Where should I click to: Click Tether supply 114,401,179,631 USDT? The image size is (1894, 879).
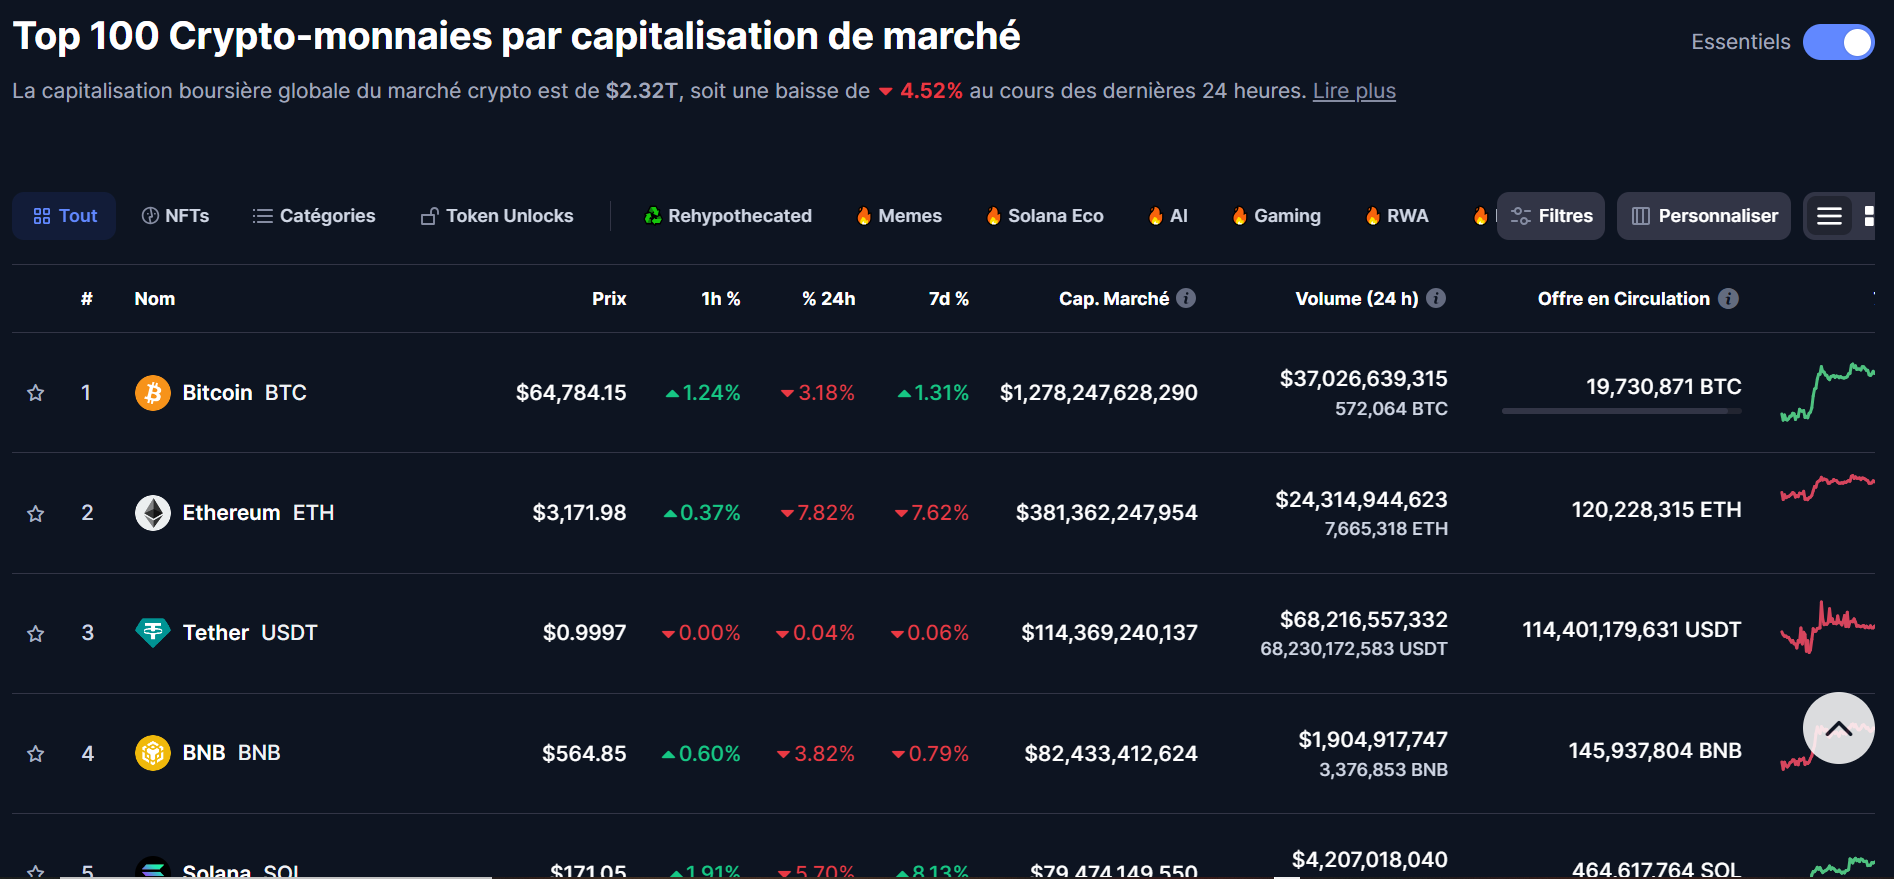[x=1632, y=630]
